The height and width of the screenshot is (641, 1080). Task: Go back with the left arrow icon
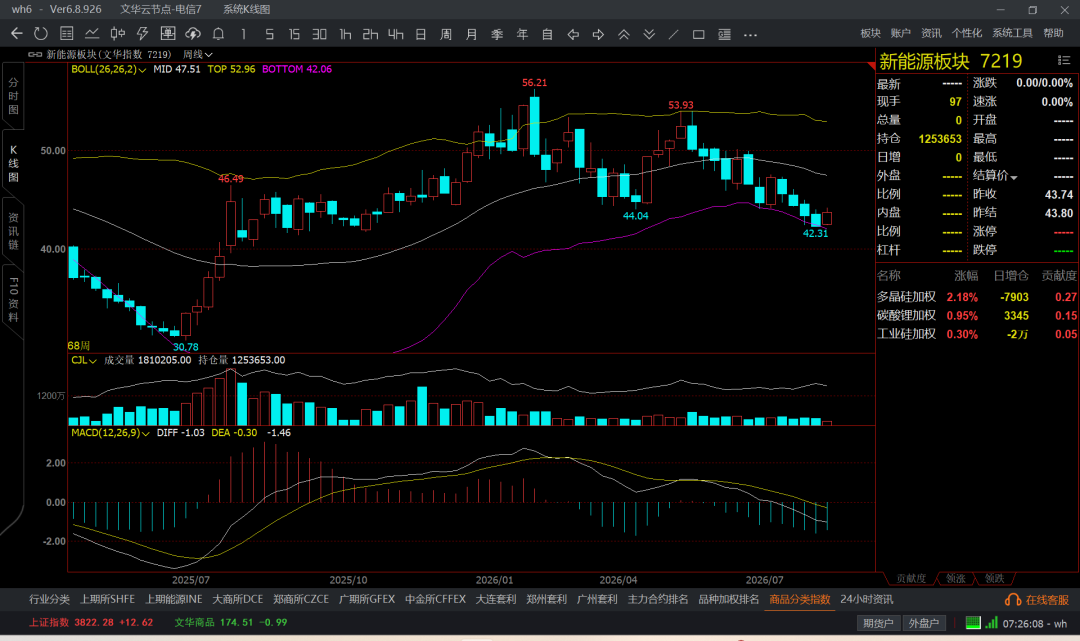(17, 34)
